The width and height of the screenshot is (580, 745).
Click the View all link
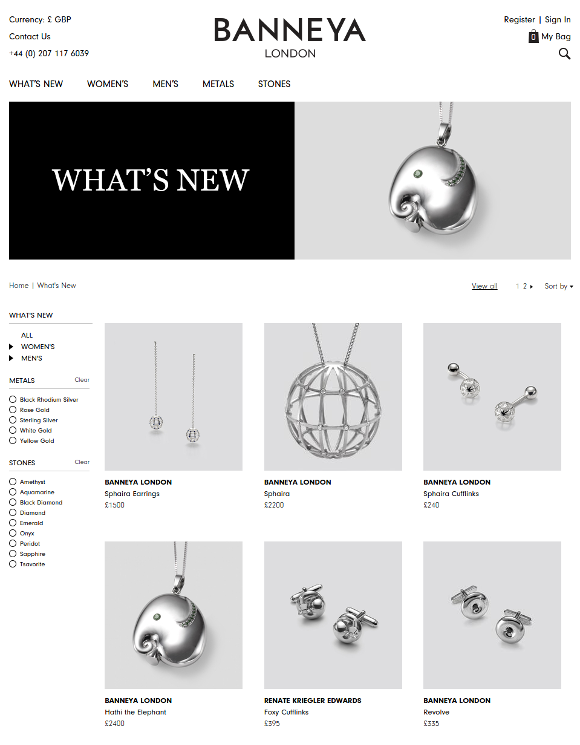click(x=485, y=286)
